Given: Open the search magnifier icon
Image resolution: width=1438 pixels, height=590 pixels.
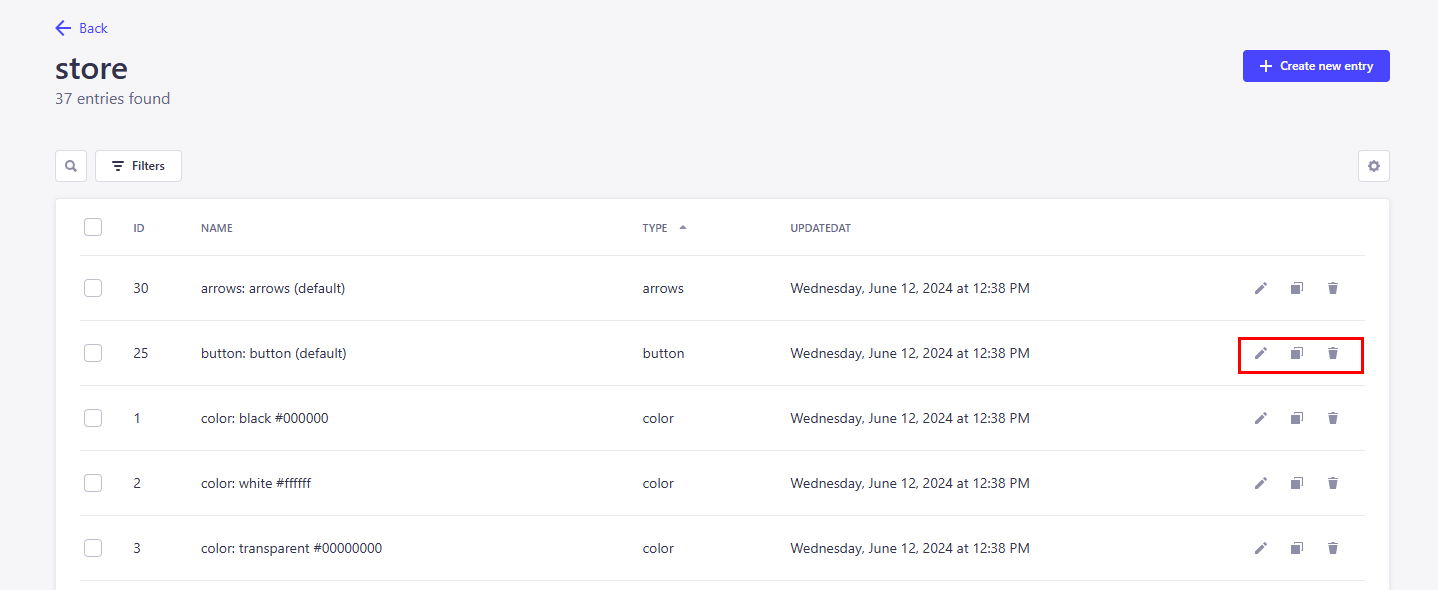Looking at the screenshot, I should coord(70,165).
